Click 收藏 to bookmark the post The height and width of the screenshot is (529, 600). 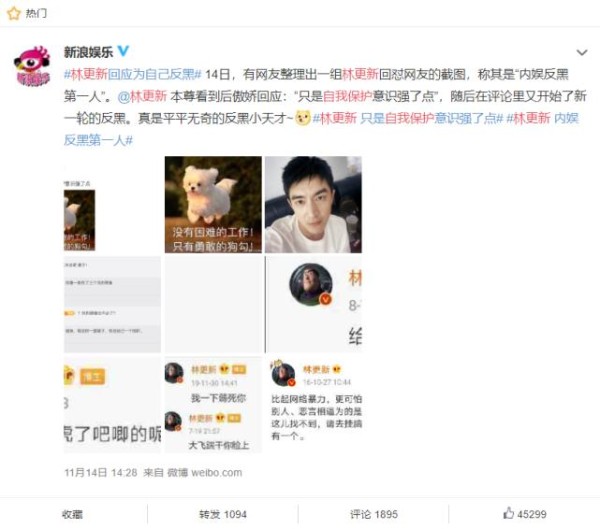pyautogui.click(x=72, y=514)
